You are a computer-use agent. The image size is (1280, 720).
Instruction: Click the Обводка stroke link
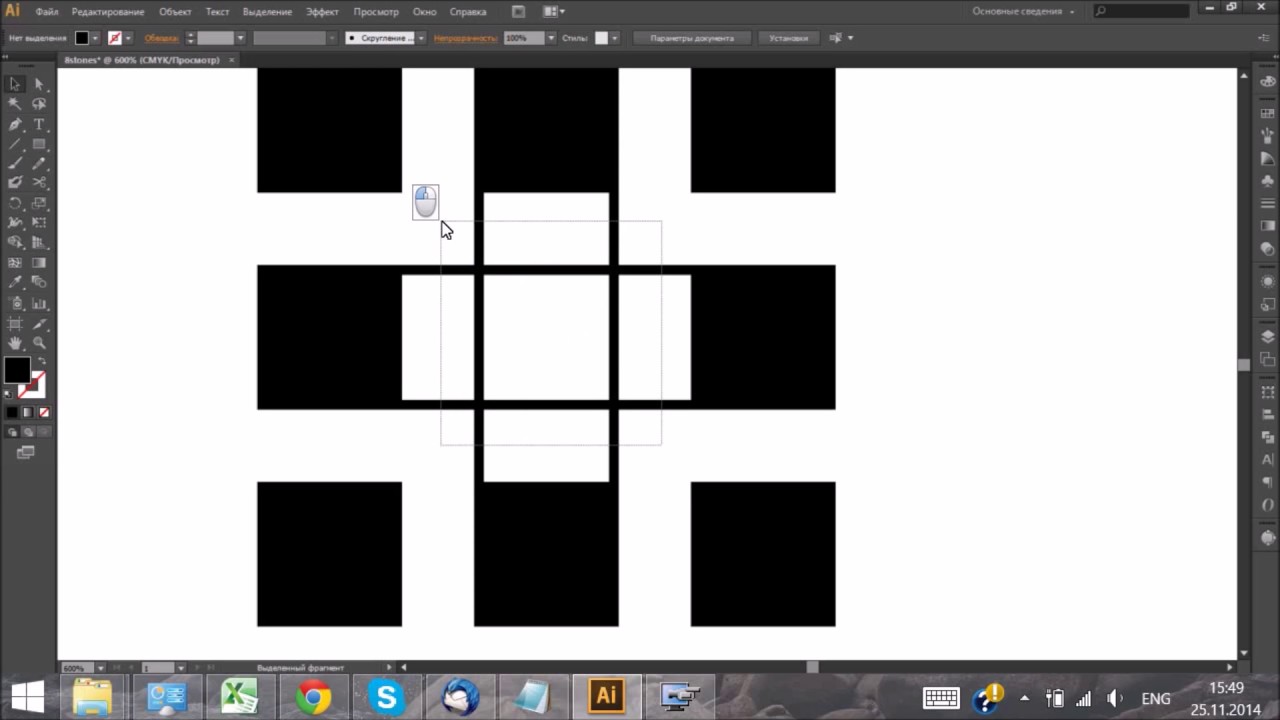tap(160, 38)
